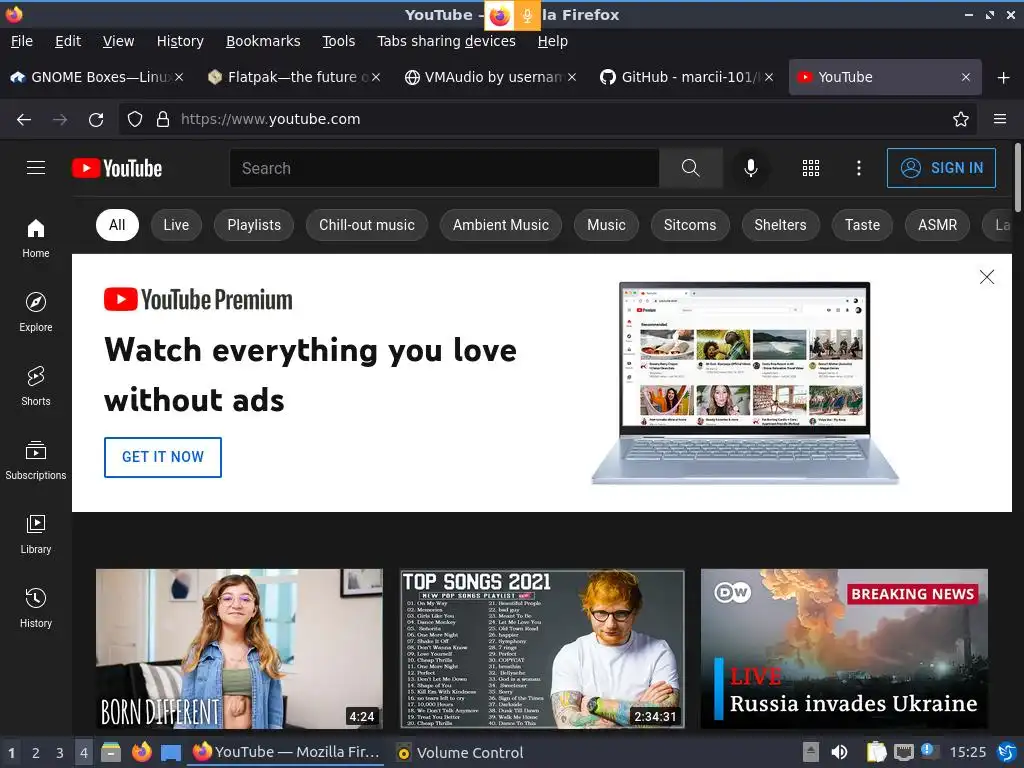The image size is (1024, 768).
Task: Open Explore in sidebar
Action: pos(36,312)
